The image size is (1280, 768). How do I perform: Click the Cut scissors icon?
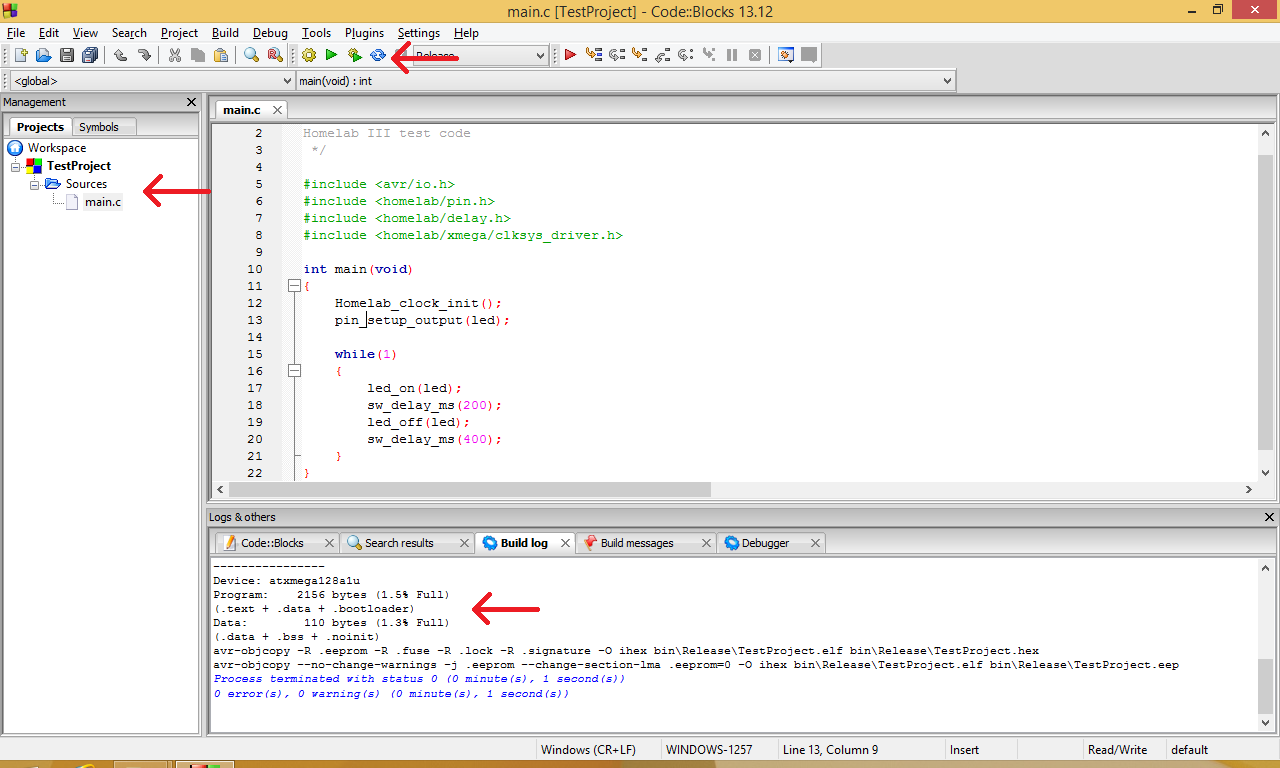pos(174,55)
